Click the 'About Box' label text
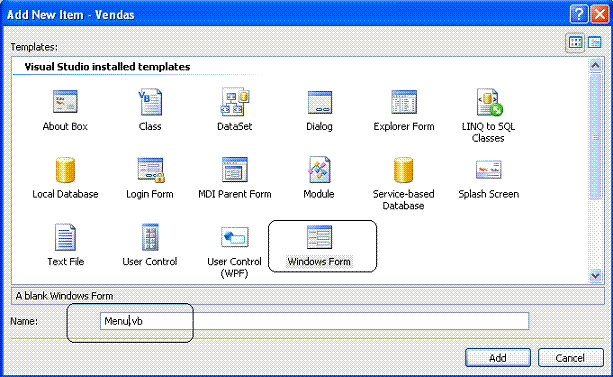Viewport: 613px width, 377px height. pos(65,126)
